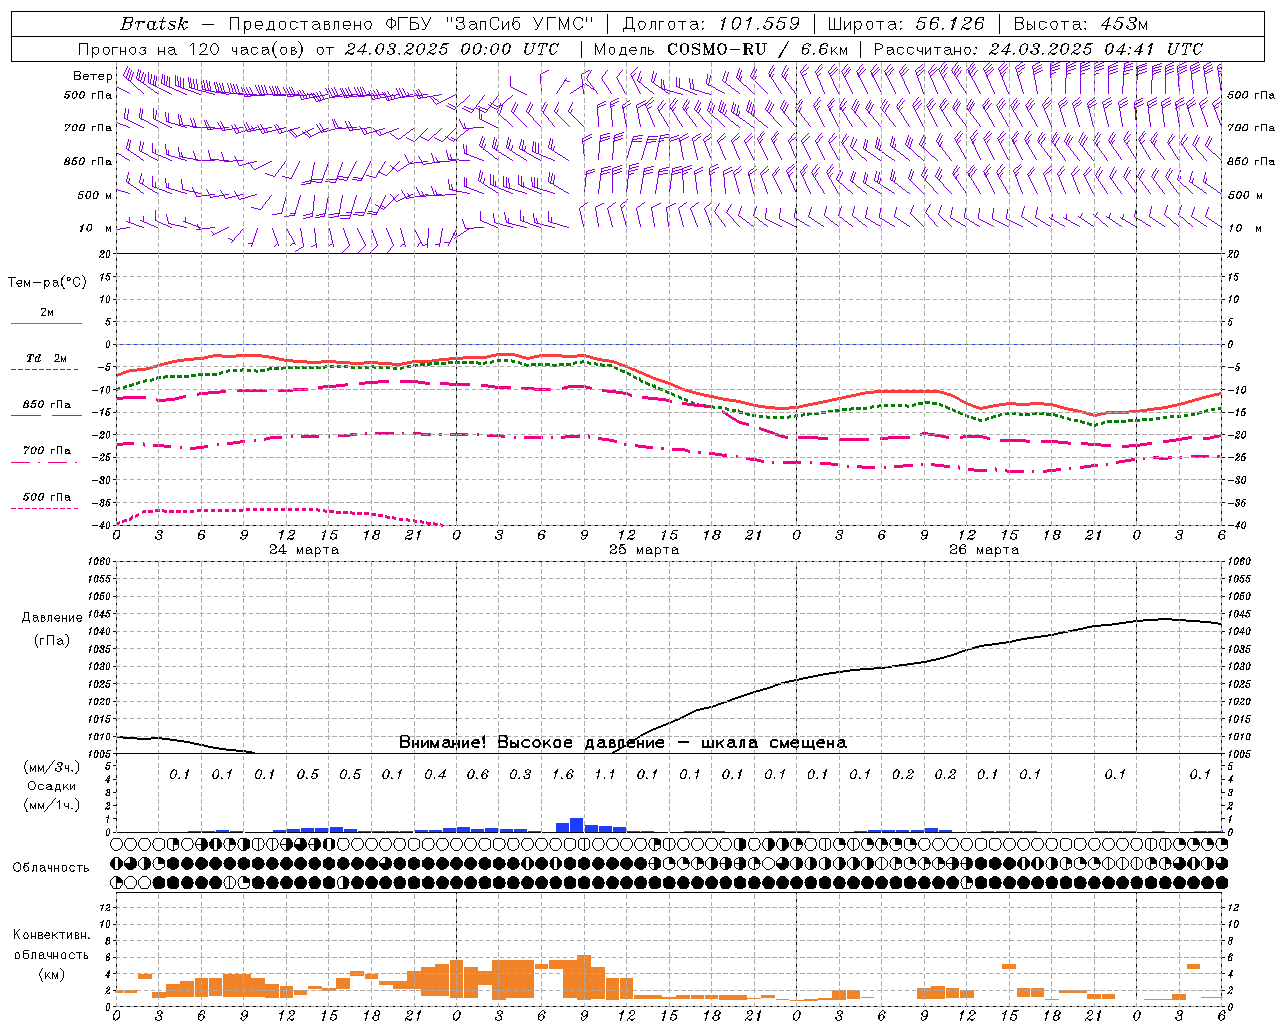Click the "Высота: 453м" header value
Screen dimensions: 1280x1024
(1081, 24)
